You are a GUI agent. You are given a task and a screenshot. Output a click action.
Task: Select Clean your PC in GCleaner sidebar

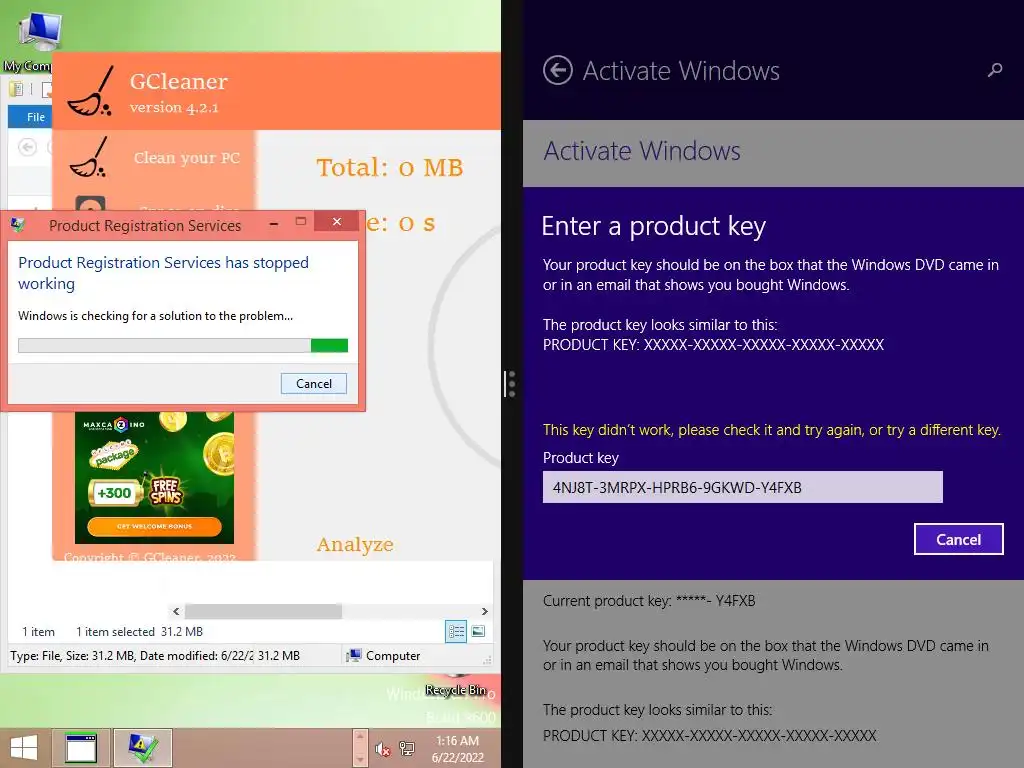tap(187, 157)
